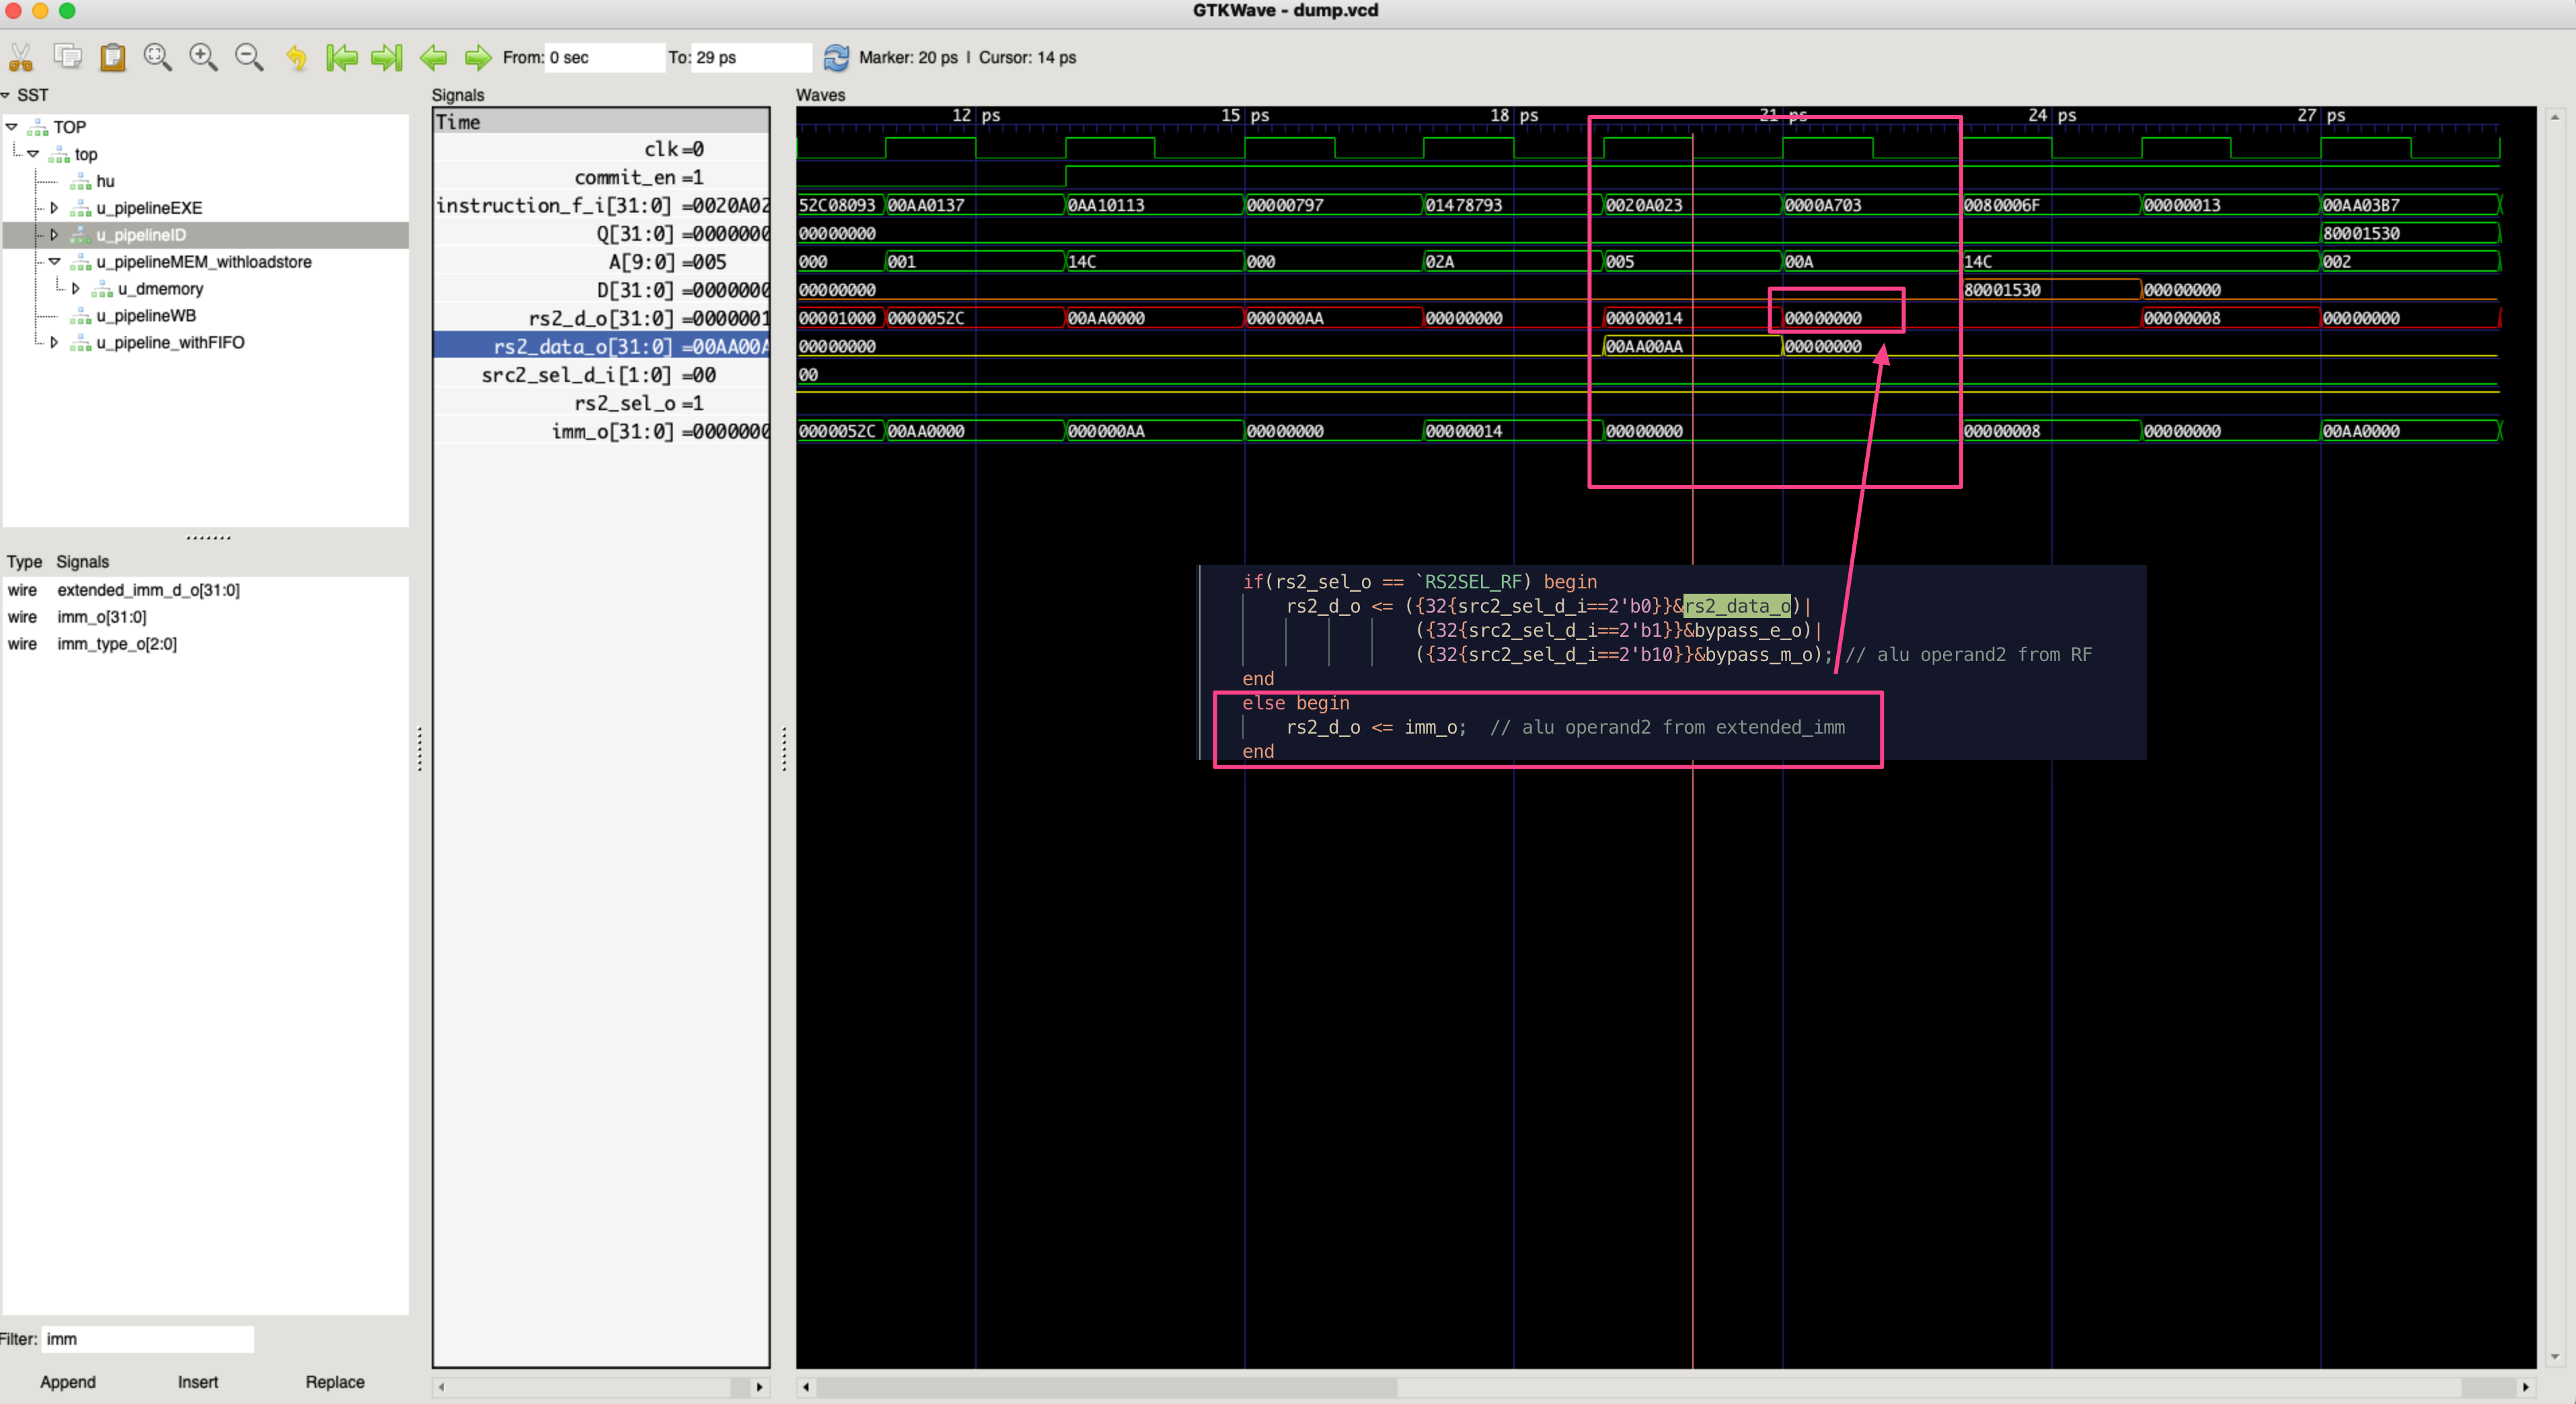Click signals pane horizontal scrollbar right arrow
2576x1404 pixels.
(x=760, y=1387)
